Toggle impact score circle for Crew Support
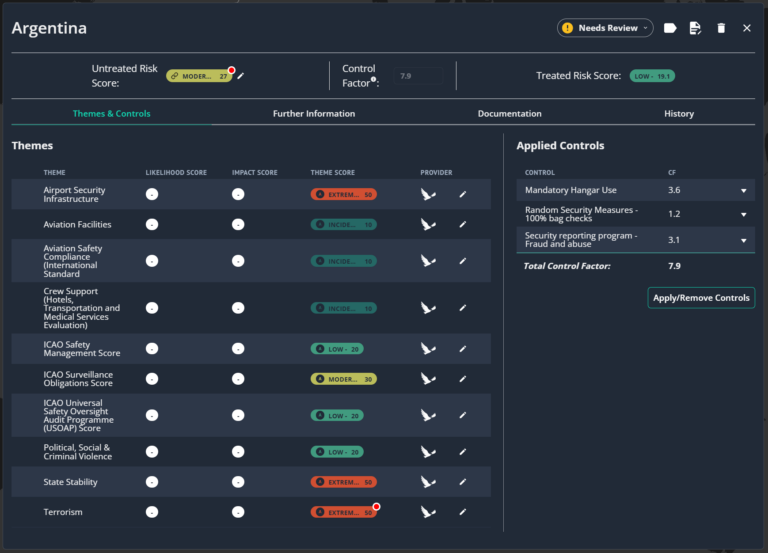Screen dimensions: 768x553 pyautogui.click(x=238, y=308)
